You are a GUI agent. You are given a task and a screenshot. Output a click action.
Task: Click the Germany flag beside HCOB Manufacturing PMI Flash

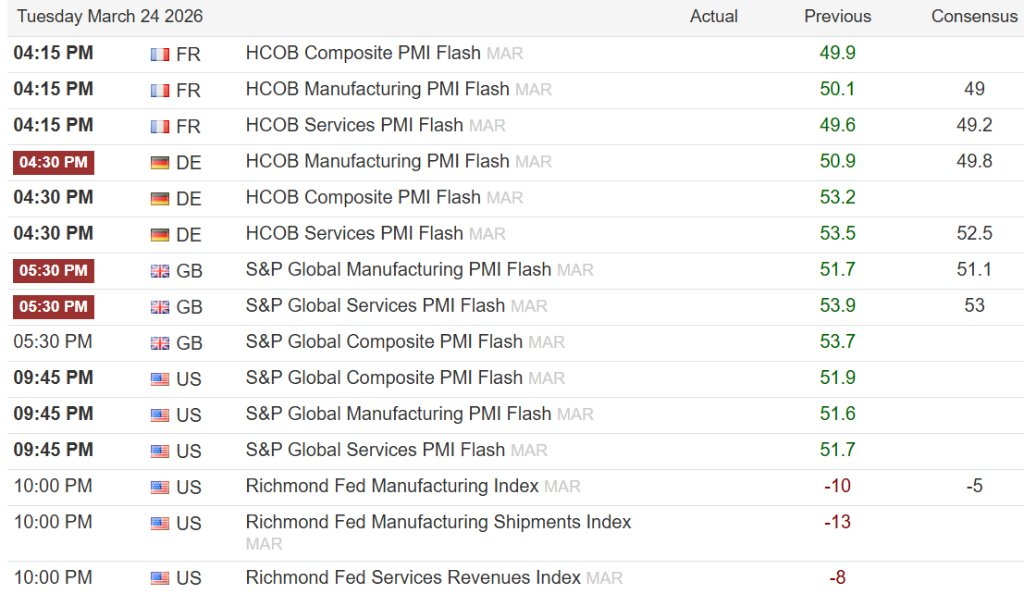click(160, 162)
